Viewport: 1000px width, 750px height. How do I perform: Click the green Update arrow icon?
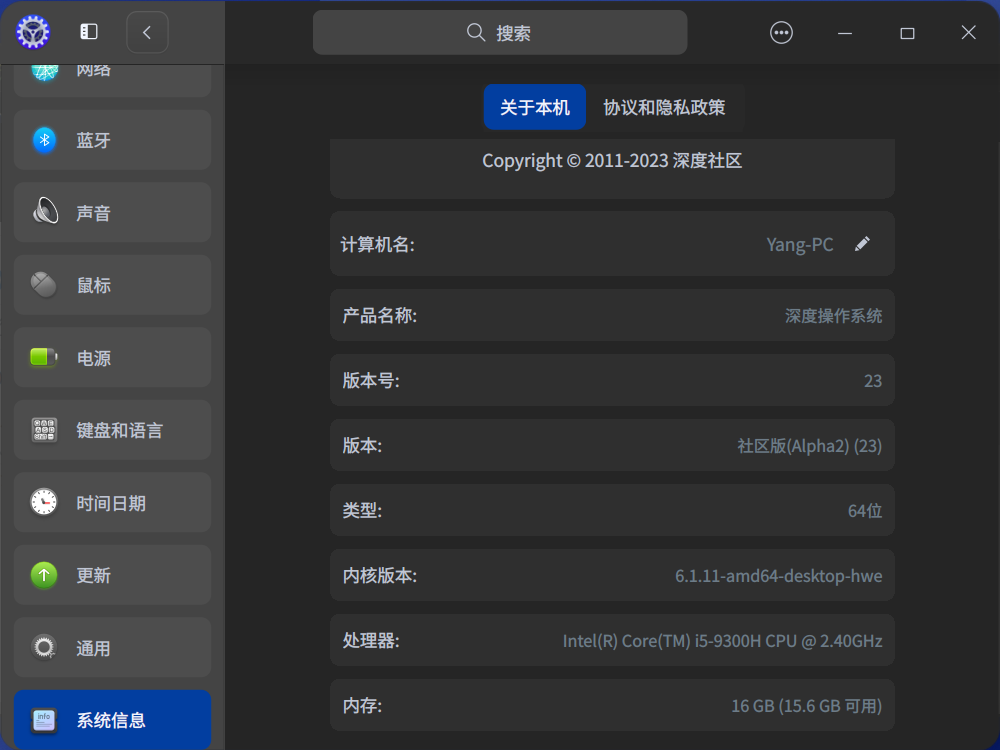pos(44,575)
